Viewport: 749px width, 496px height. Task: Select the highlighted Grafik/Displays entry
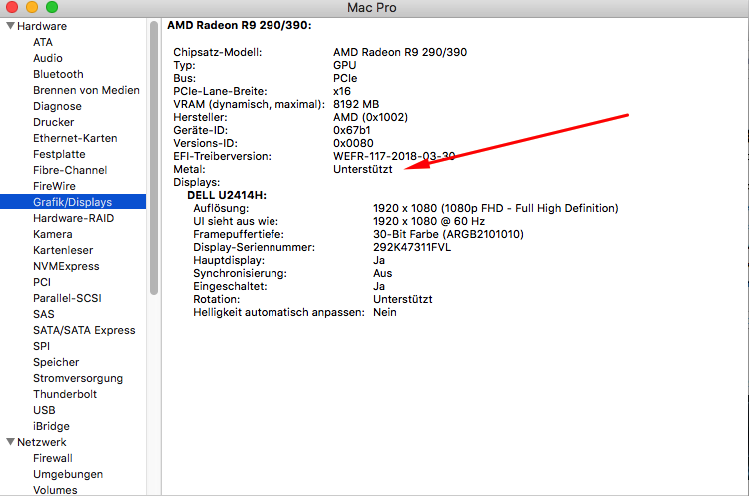pyautogui.click(x=73, y=202)
